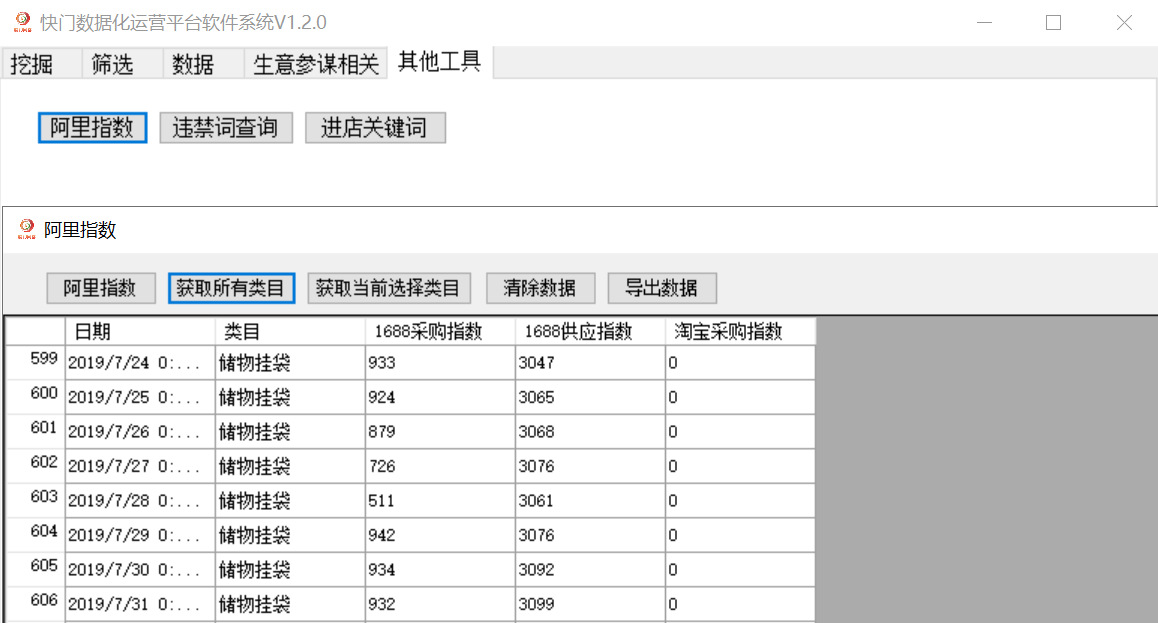
Task: Click 淘宝采购指数 value 0 in row 602
Action: 740,466
